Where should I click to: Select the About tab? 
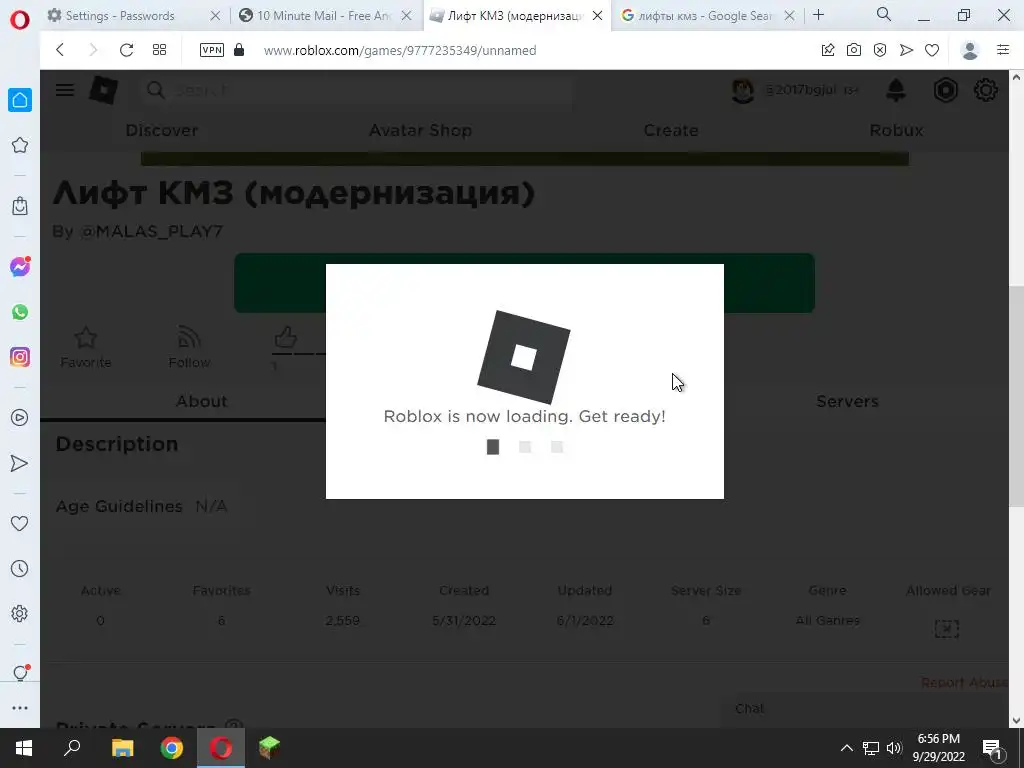click(x=201, y=401)
